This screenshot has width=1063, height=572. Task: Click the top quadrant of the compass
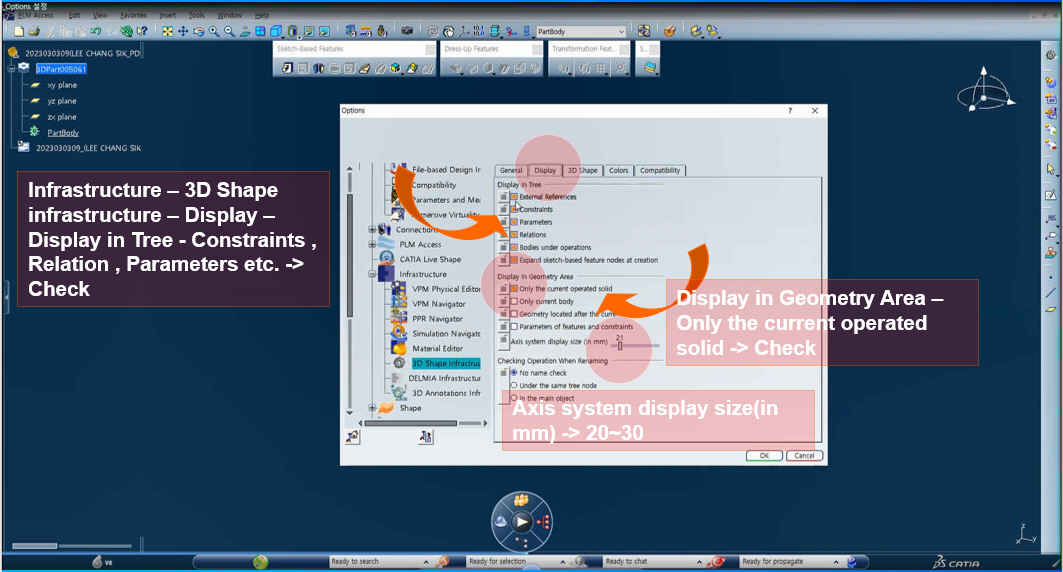pyautogui.click(x=521, y=501)
